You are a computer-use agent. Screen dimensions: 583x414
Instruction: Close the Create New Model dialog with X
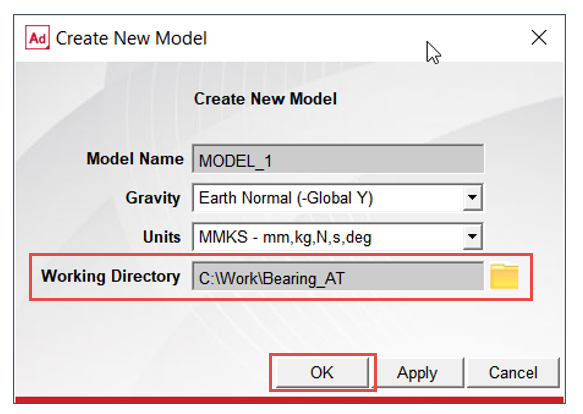539,38
